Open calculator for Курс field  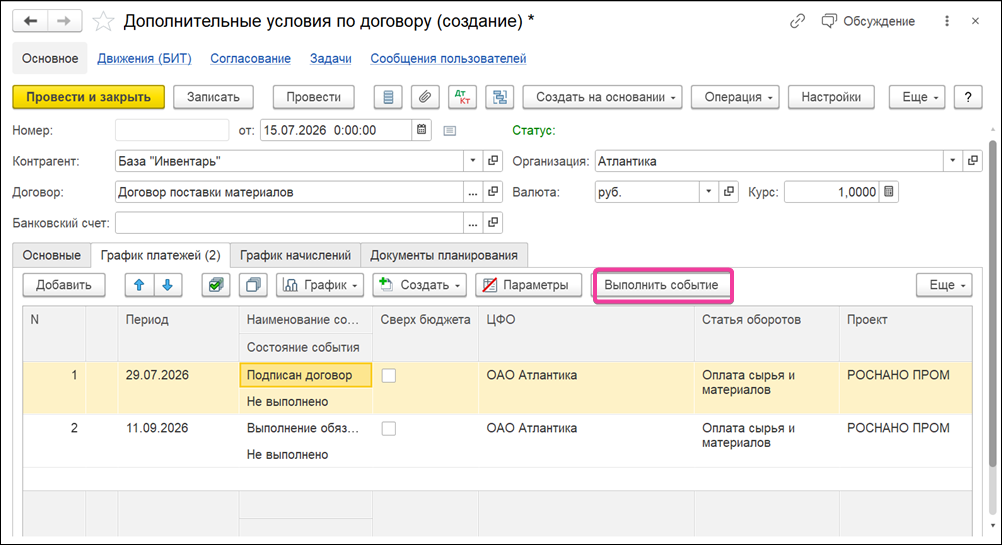pyautogui.click(x=889, y=192)
